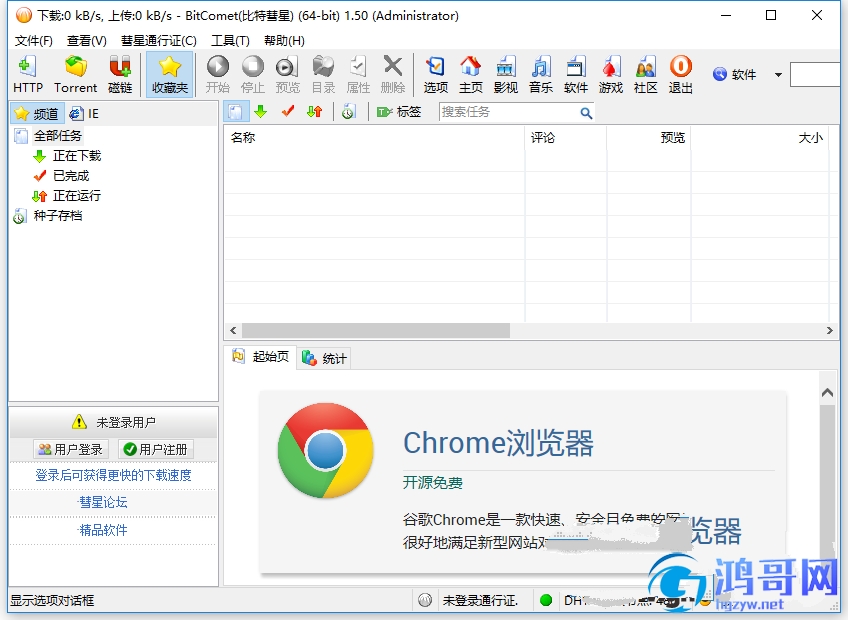Click the 用户登录 login button
Image resolution: width=848 pixels, height=620 pixels.
click(x=71, y=450)
